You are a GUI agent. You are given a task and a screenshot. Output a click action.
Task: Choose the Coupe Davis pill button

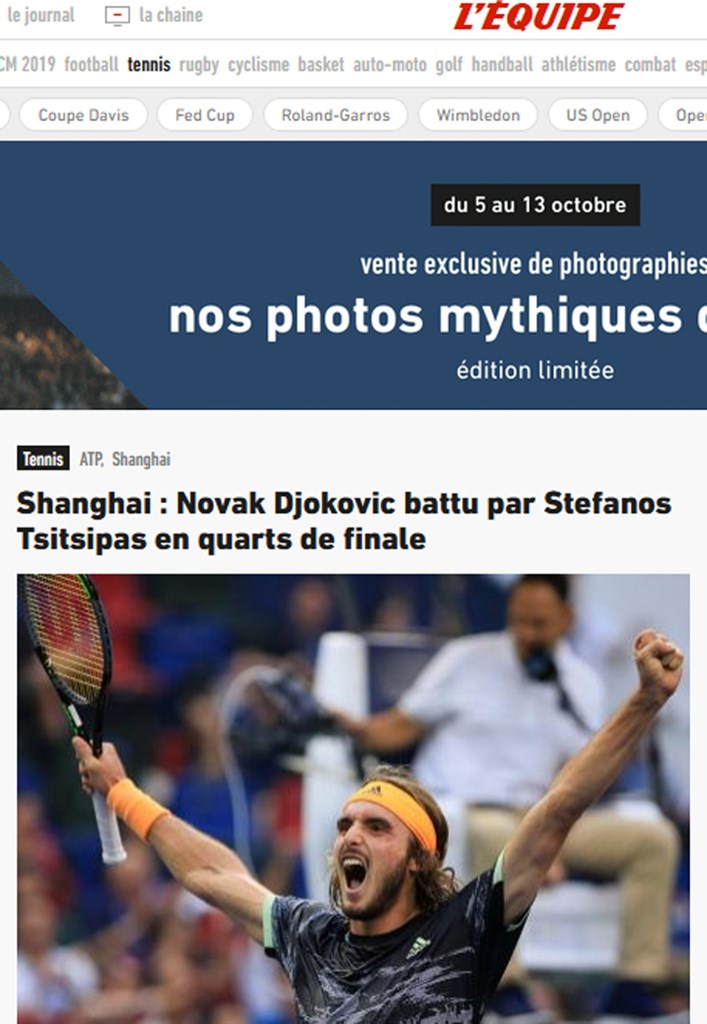tap(84, 115)
